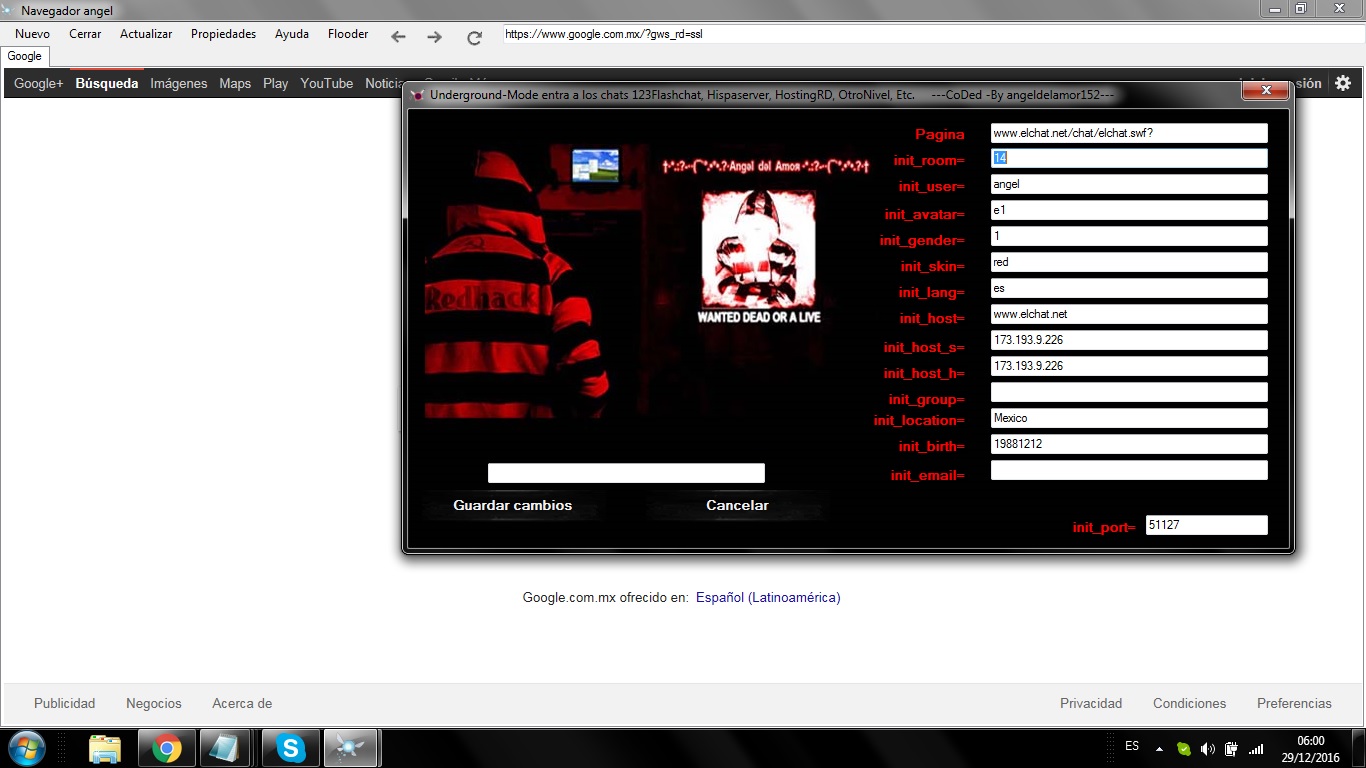Click the volume speaker tray icon

tap(1207, 749)
